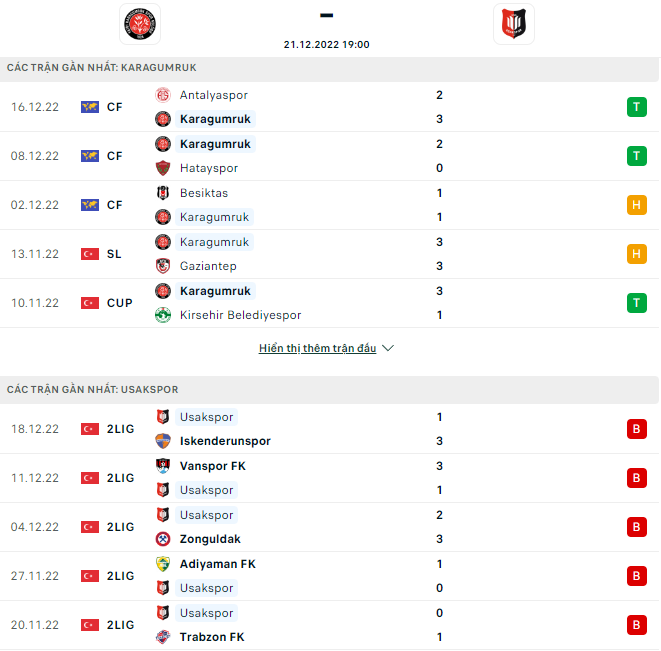Click red B badge for 18.12.22 match
This screenshot has height=651, width=661.
(x=637, y=429)
